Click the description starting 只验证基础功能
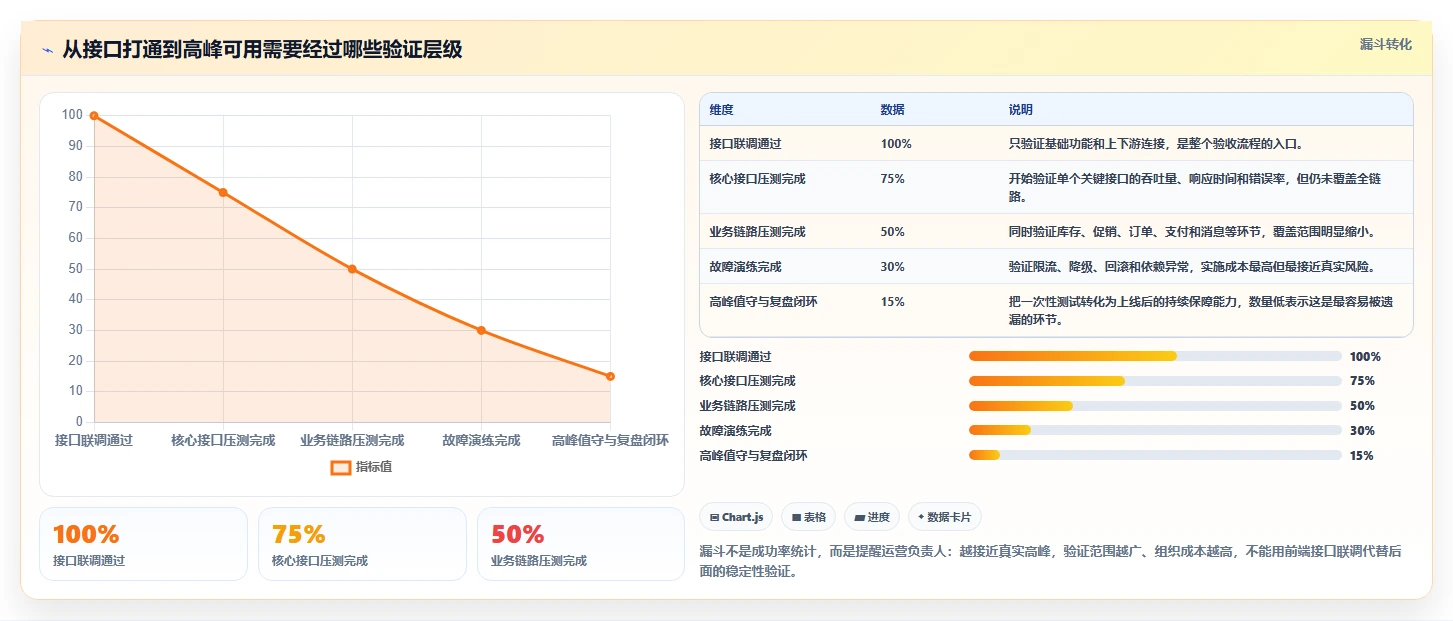 click(x=1156, y=144)
